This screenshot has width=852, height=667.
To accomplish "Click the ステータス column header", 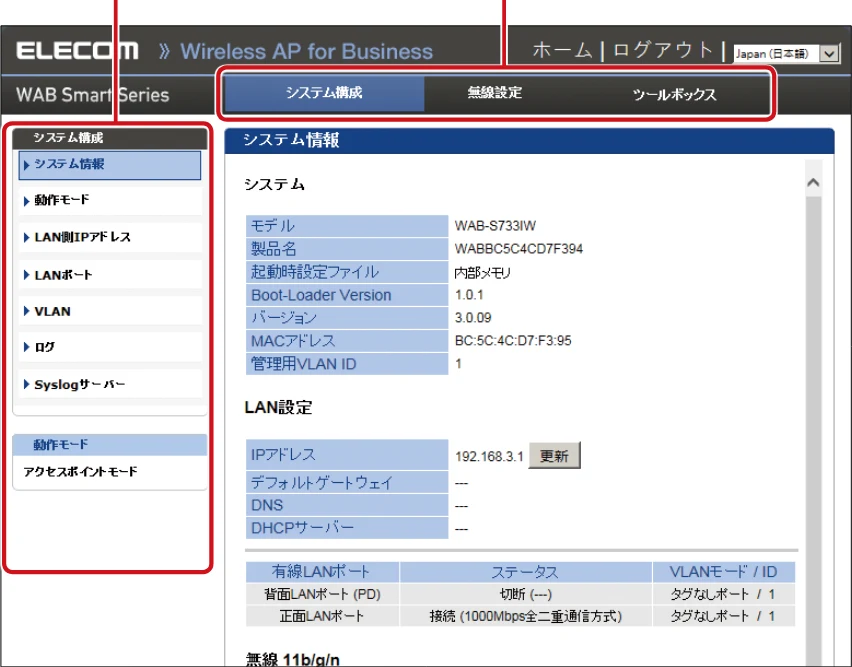I will pos(525,572).
